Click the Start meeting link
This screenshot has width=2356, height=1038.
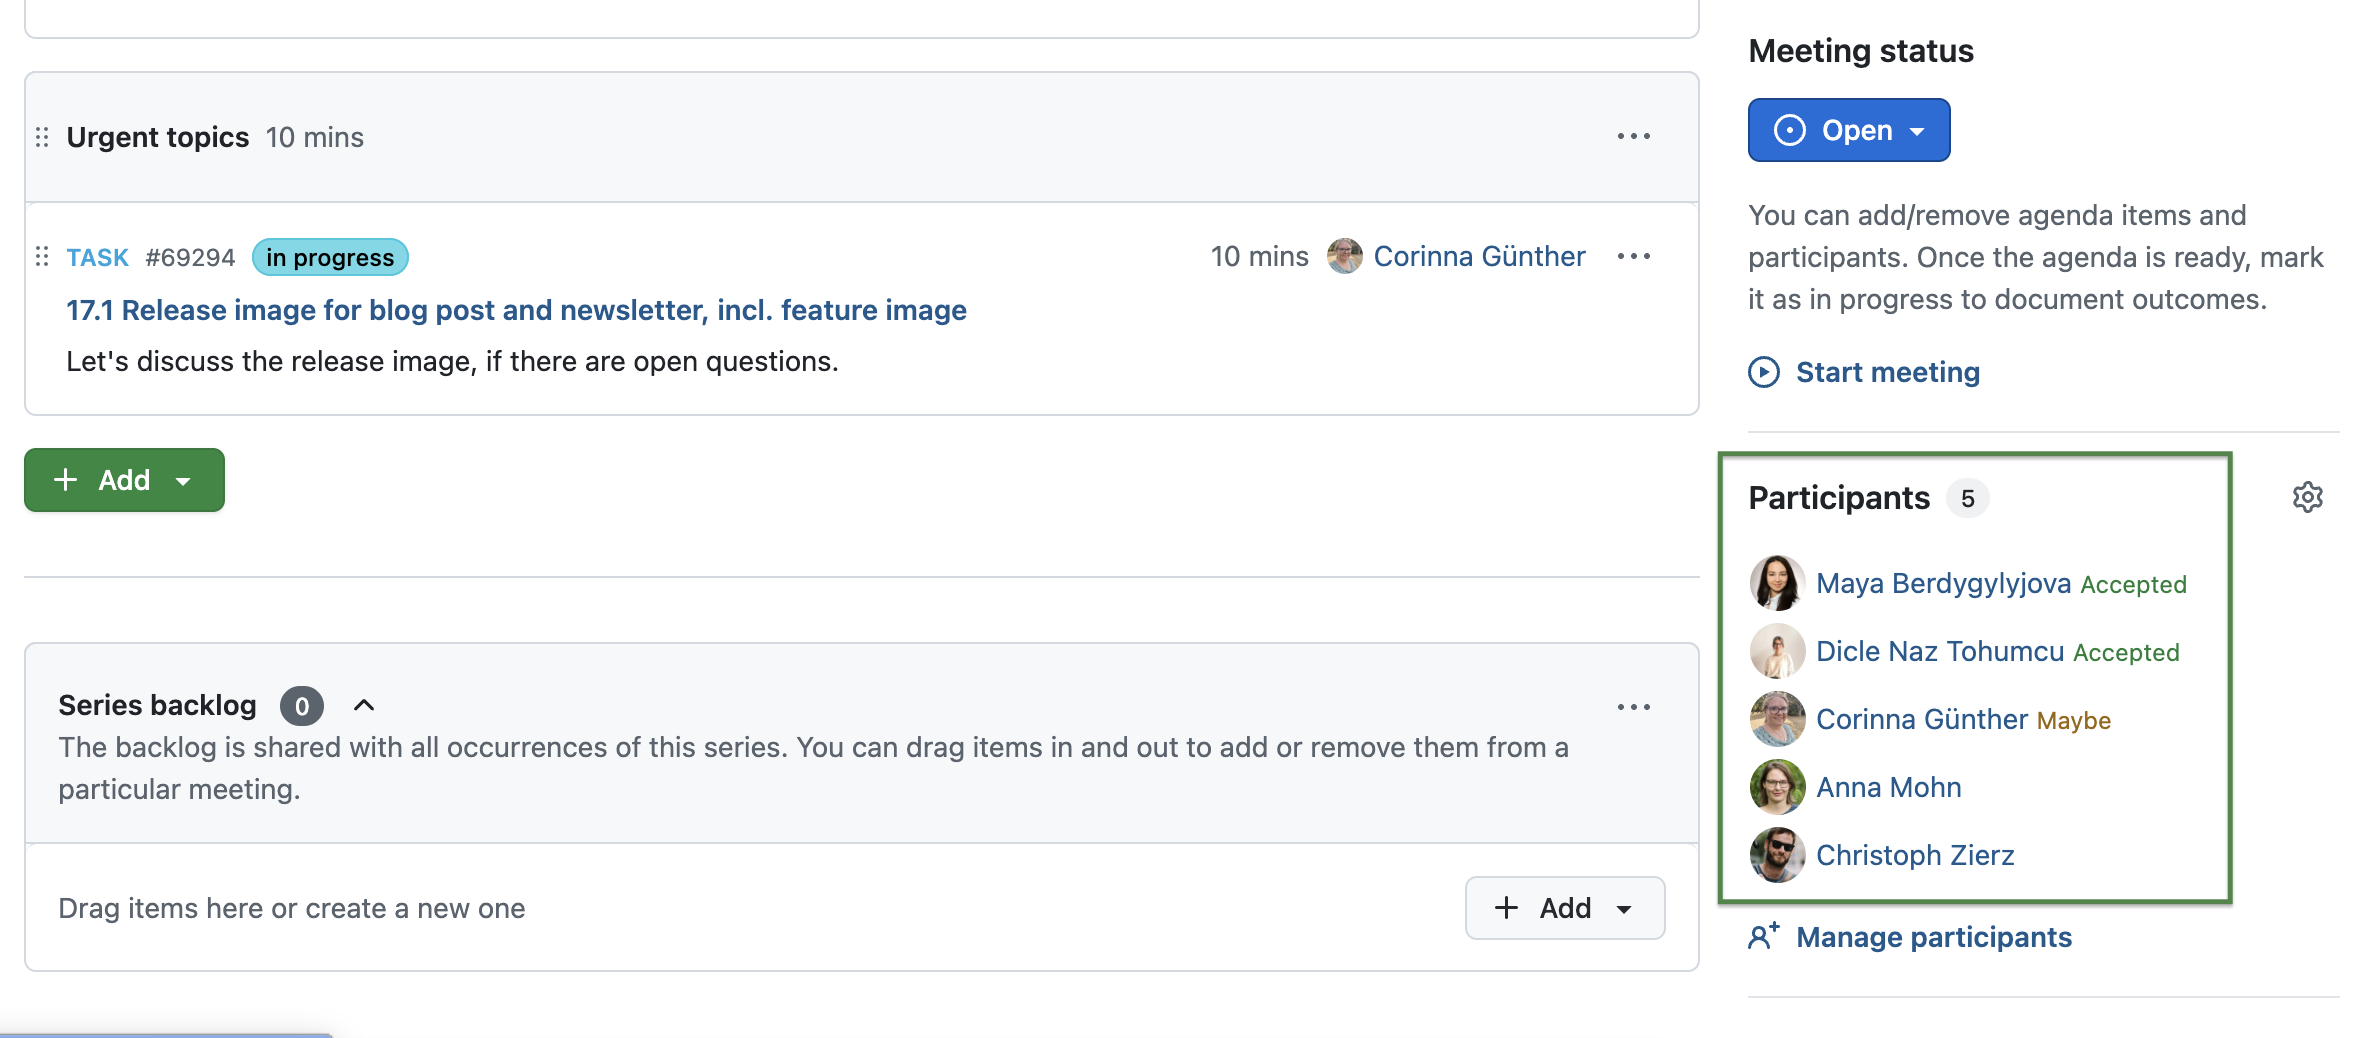(x=1887, y=372)
